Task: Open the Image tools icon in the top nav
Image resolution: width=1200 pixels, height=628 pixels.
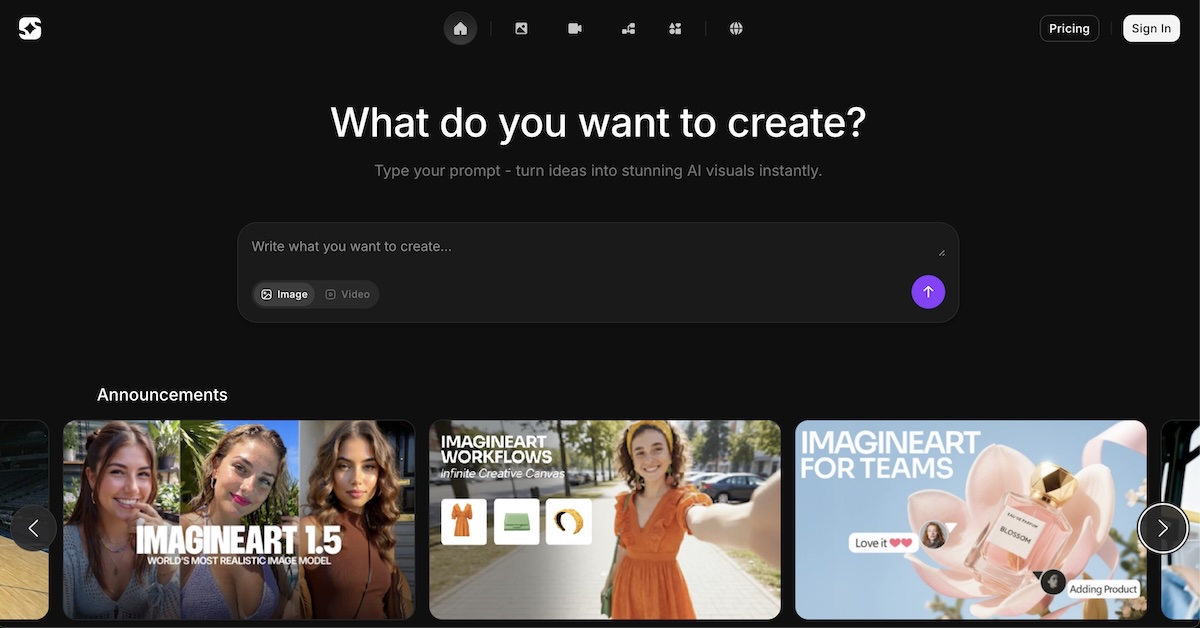Action: coord(521,29)
